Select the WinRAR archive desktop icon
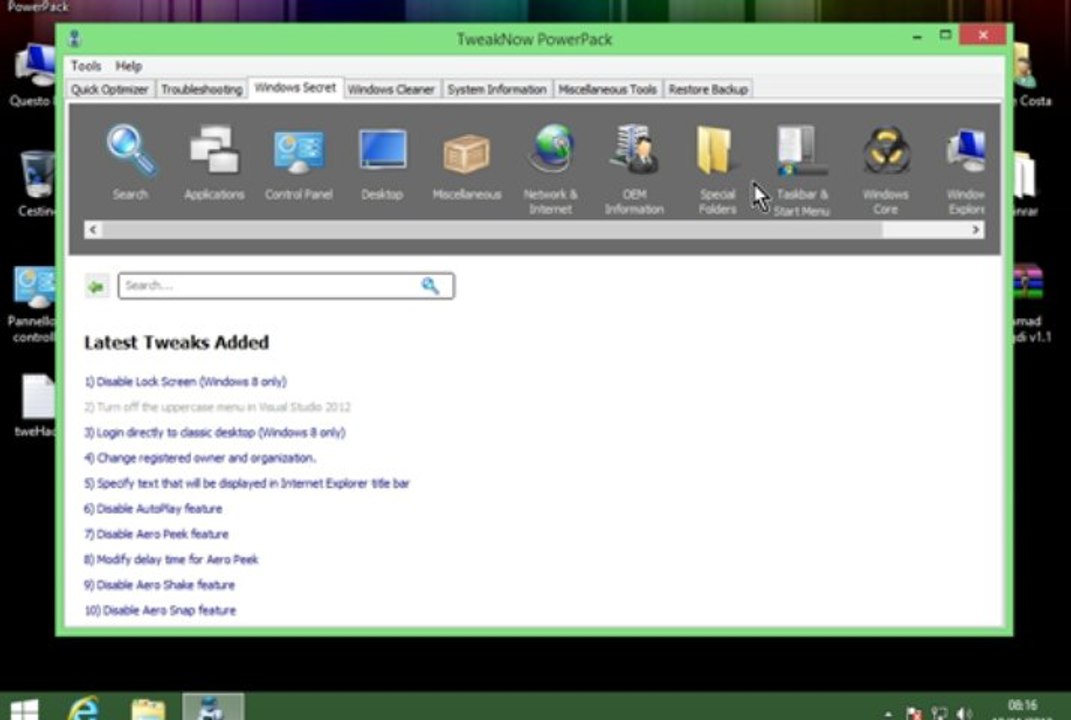Viewport: 1071px width, 720px height. point(1028,302)
